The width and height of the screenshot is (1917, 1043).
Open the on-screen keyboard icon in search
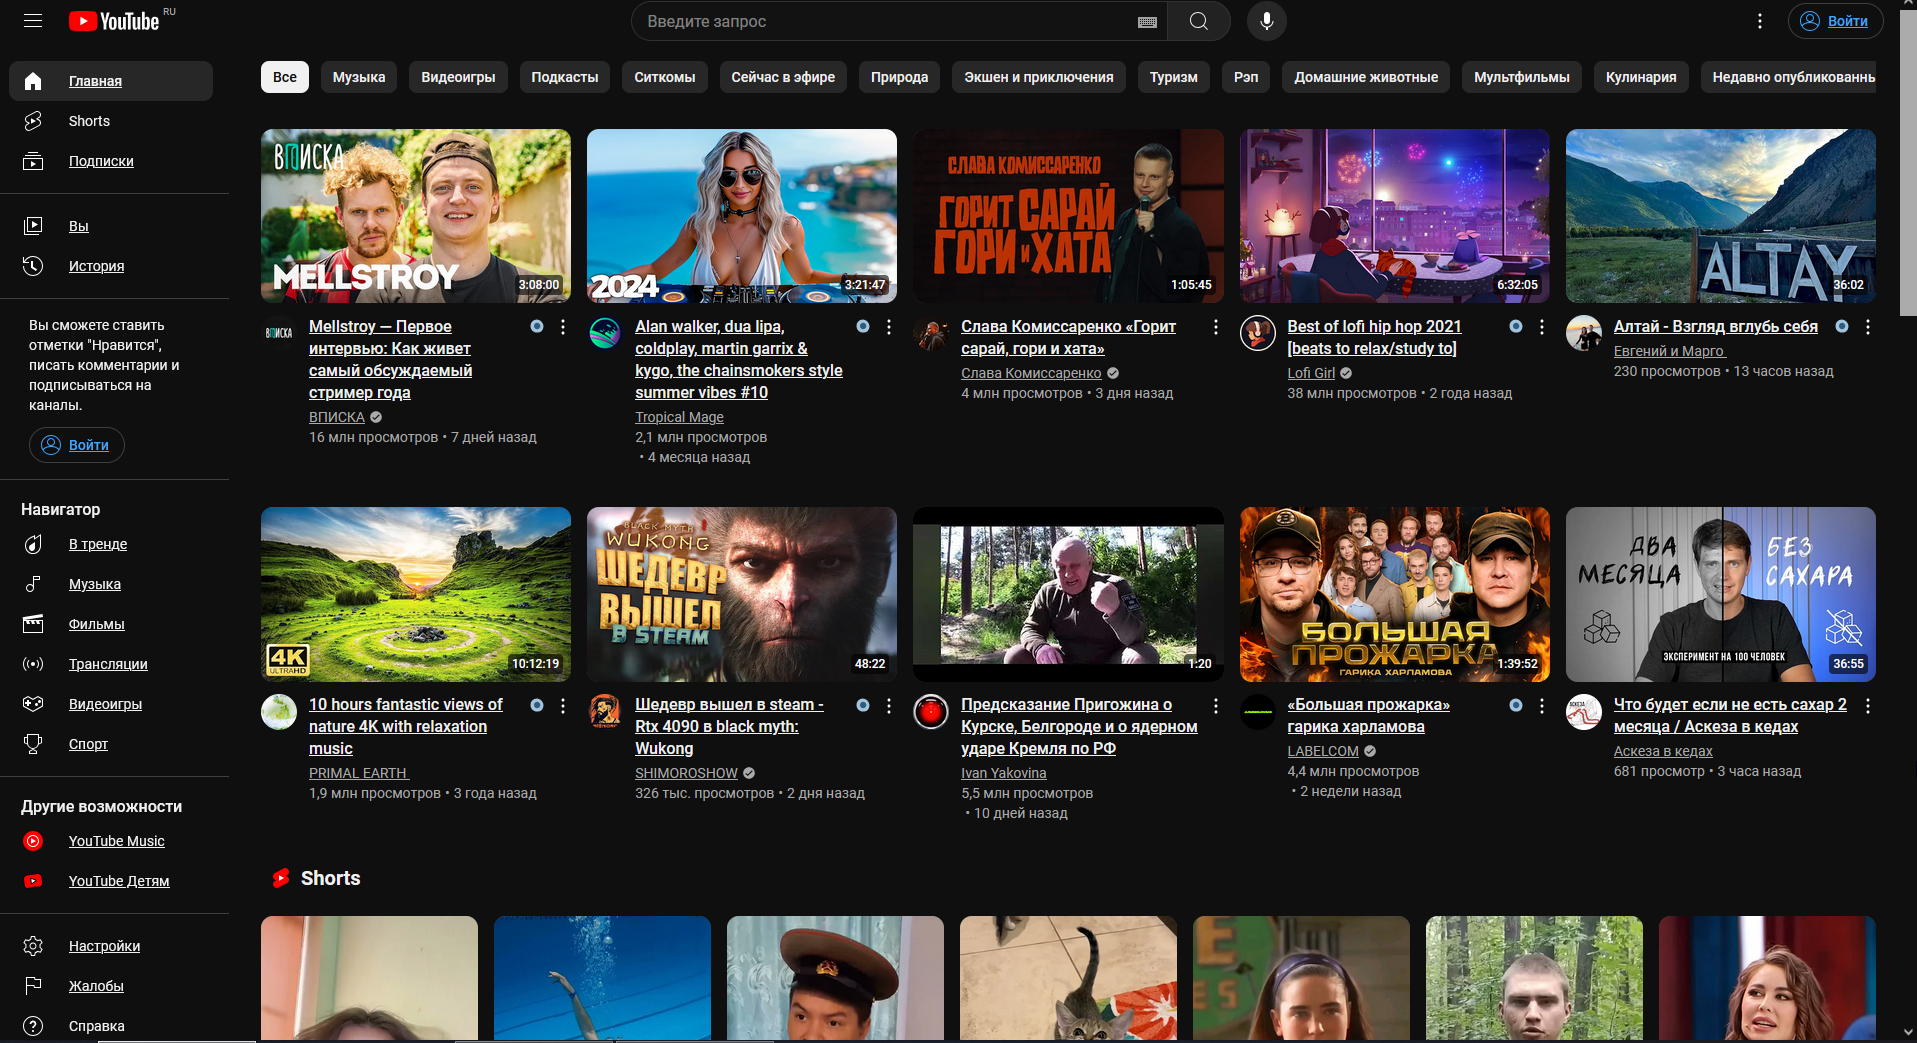[x=1147, y=22]
